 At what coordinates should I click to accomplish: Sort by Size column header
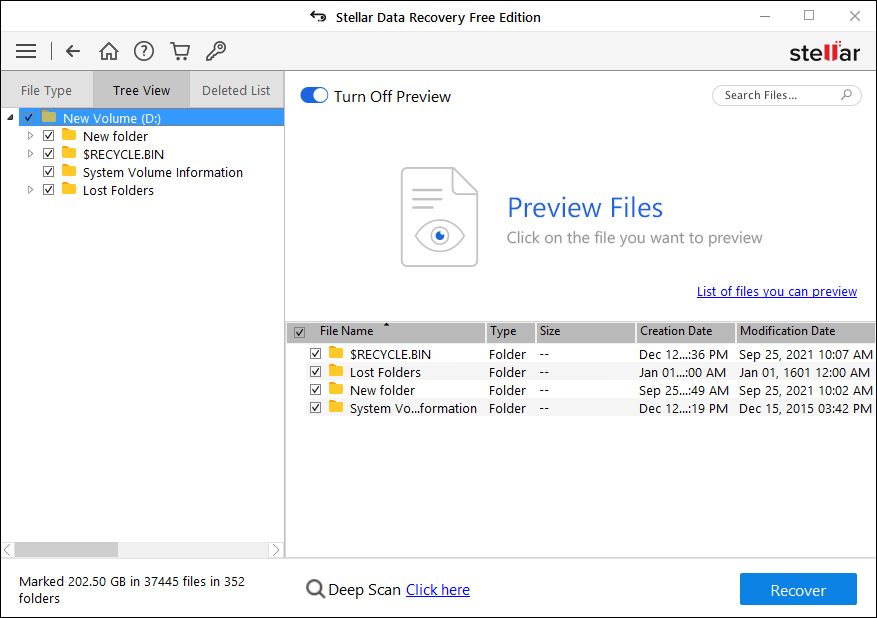585,332
